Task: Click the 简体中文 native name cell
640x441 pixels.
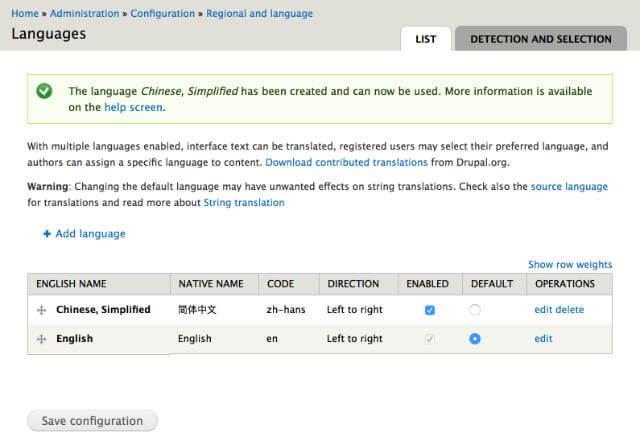Action: click(197, 310)
